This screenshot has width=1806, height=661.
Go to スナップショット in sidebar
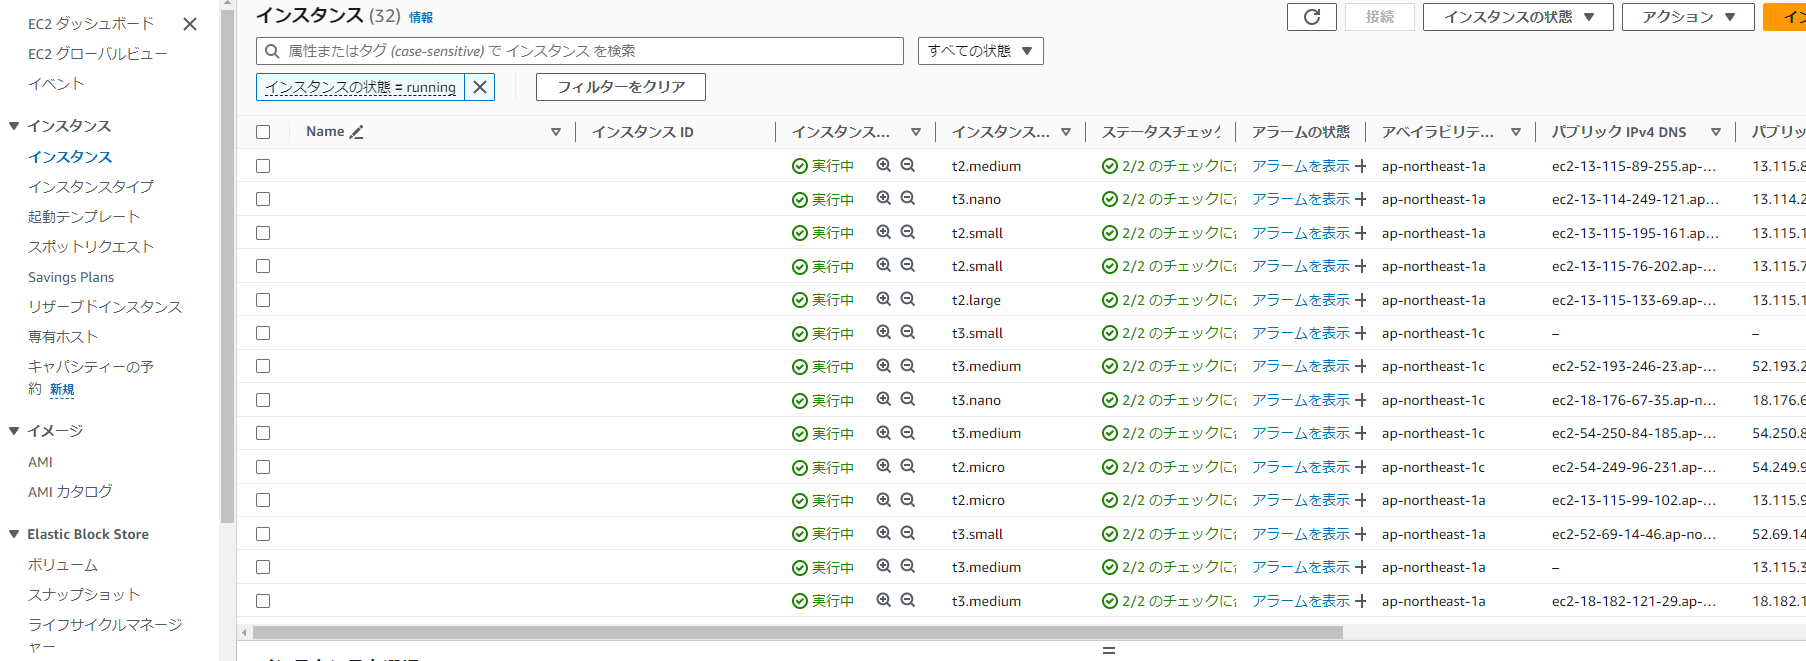(84, 595)
